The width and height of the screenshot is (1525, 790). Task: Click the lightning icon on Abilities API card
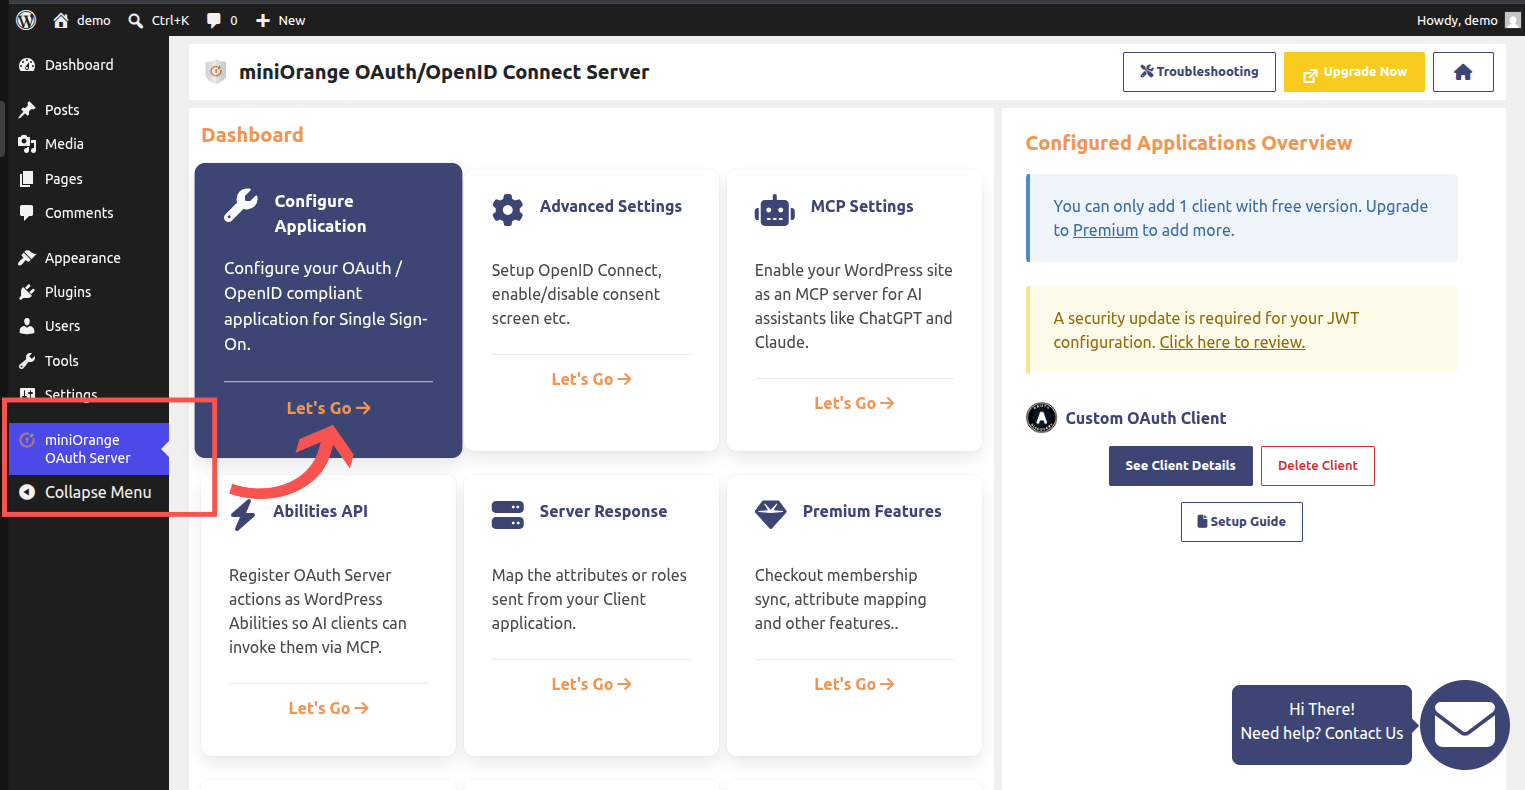(x=243, y=514)
